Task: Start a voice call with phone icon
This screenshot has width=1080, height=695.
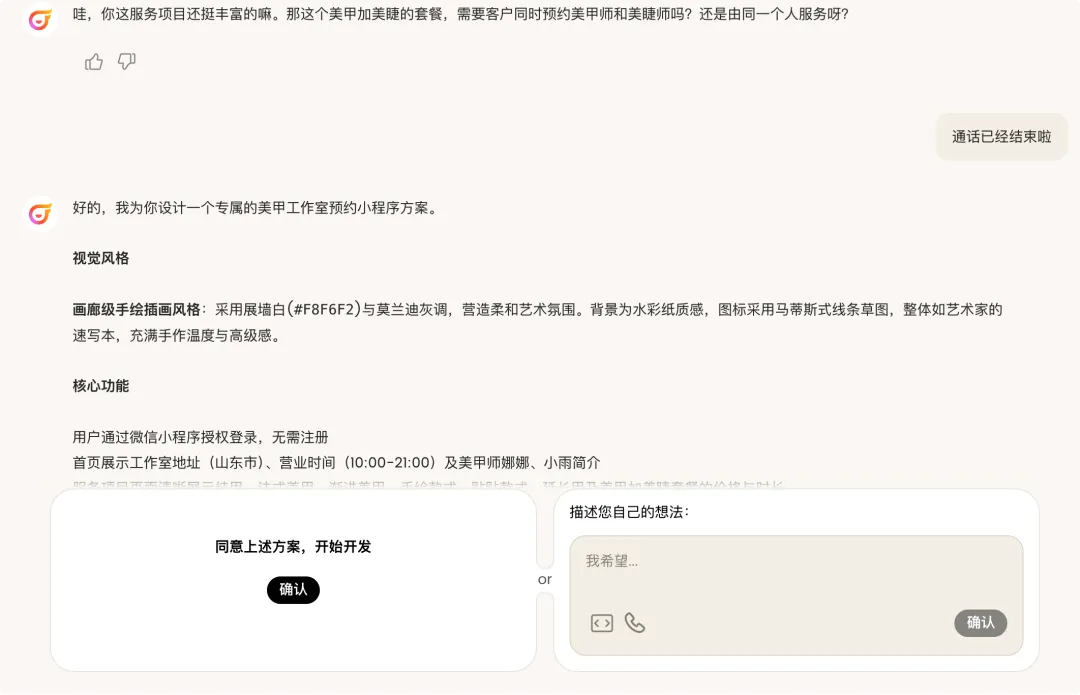Action: tap(634, 623)
